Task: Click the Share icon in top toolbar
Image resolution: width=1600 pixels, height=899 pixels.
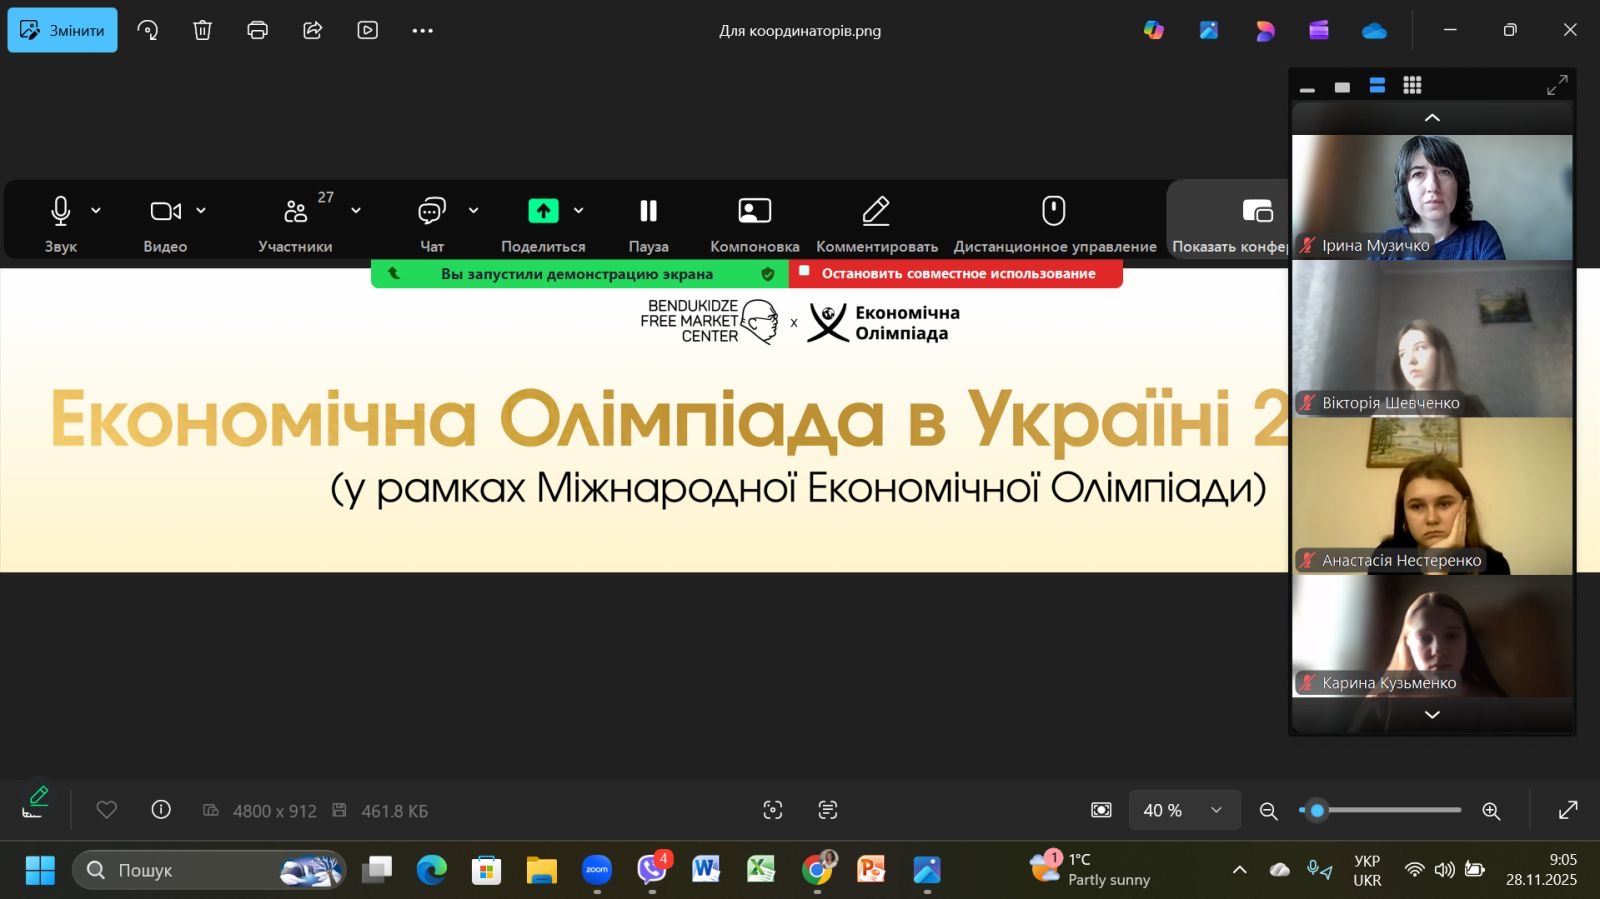Action: click(312, 30)
